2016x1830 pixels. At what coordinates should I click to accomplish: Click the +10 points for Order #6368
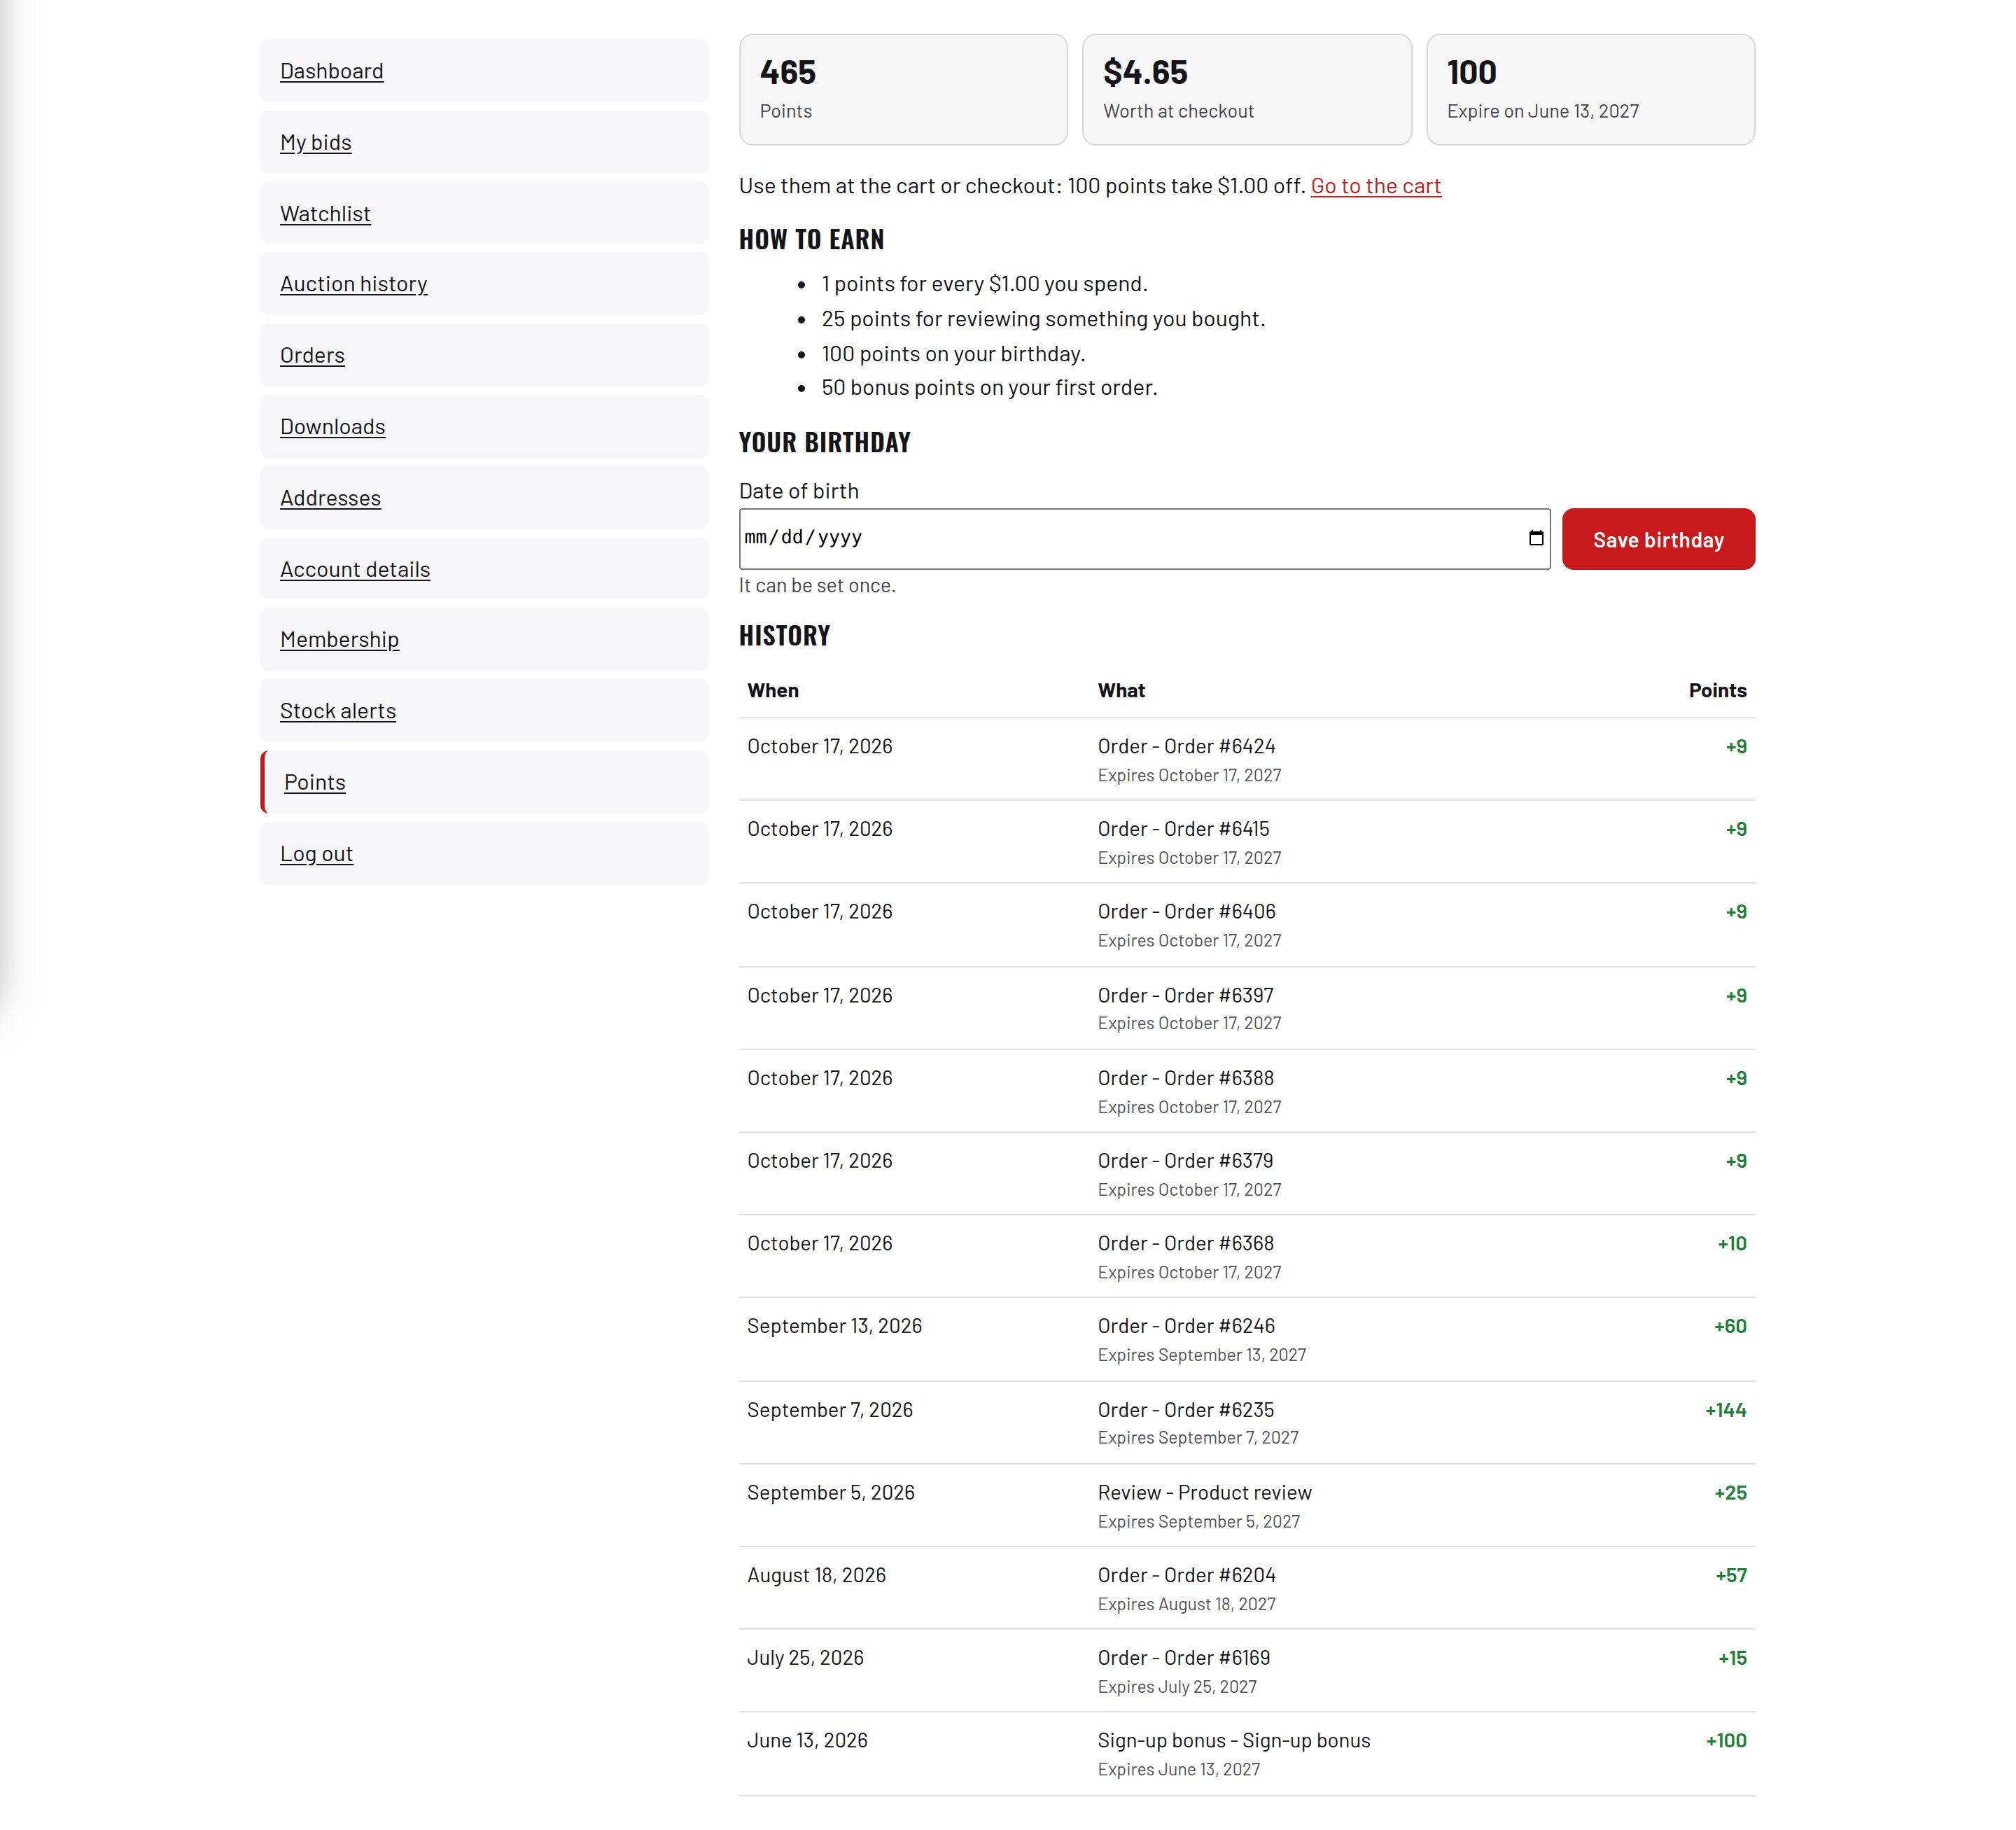[x=1731, y=1244]
